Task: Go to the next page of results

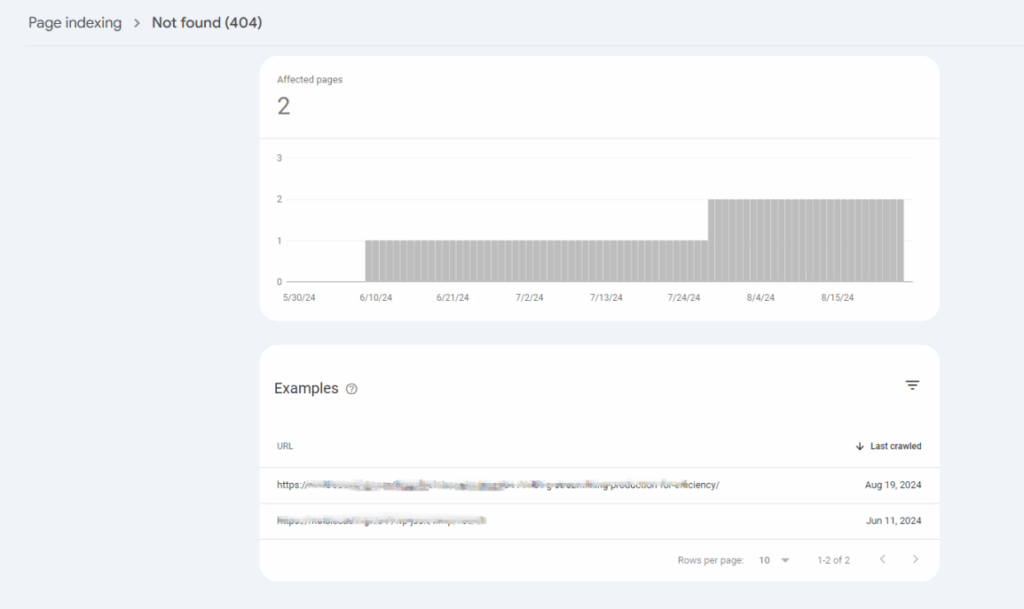Action: point(915,559)
